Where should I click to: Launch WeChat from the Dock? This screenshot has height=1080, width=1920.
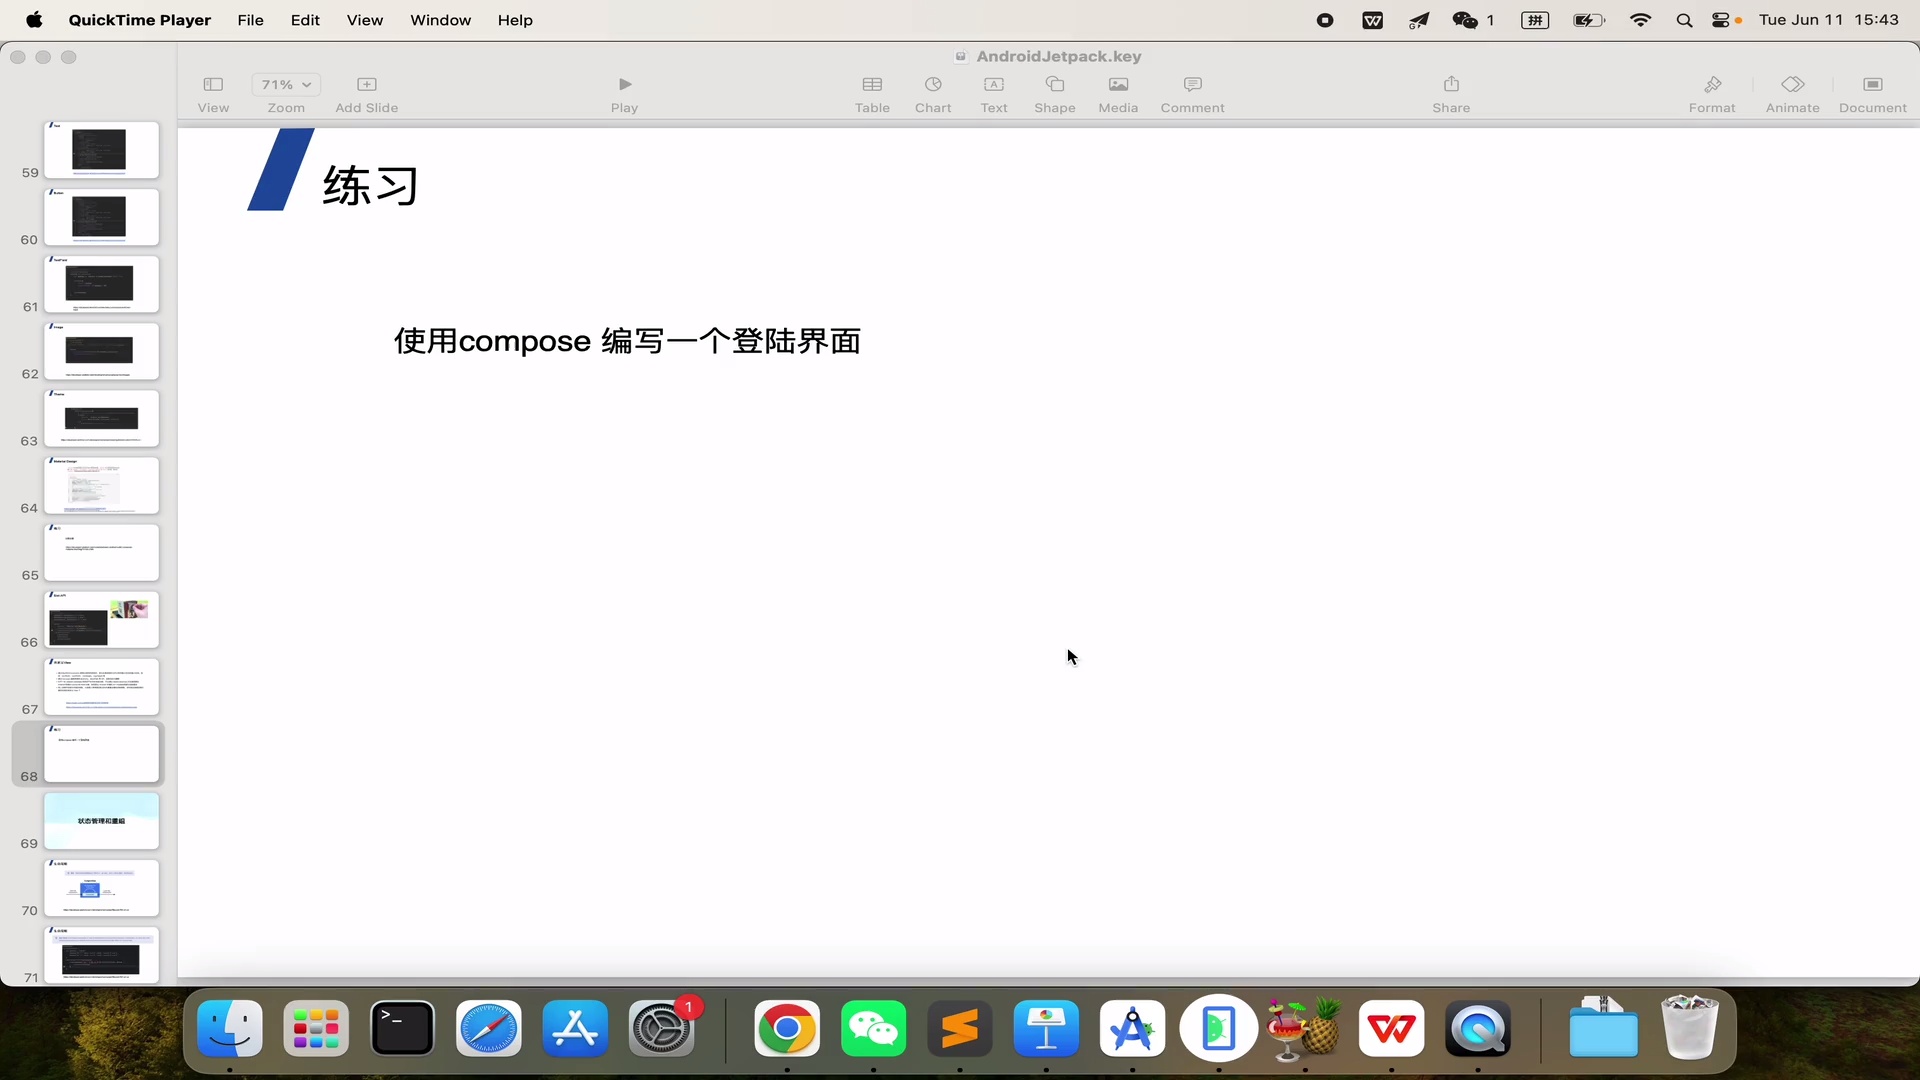point(873,1028)
